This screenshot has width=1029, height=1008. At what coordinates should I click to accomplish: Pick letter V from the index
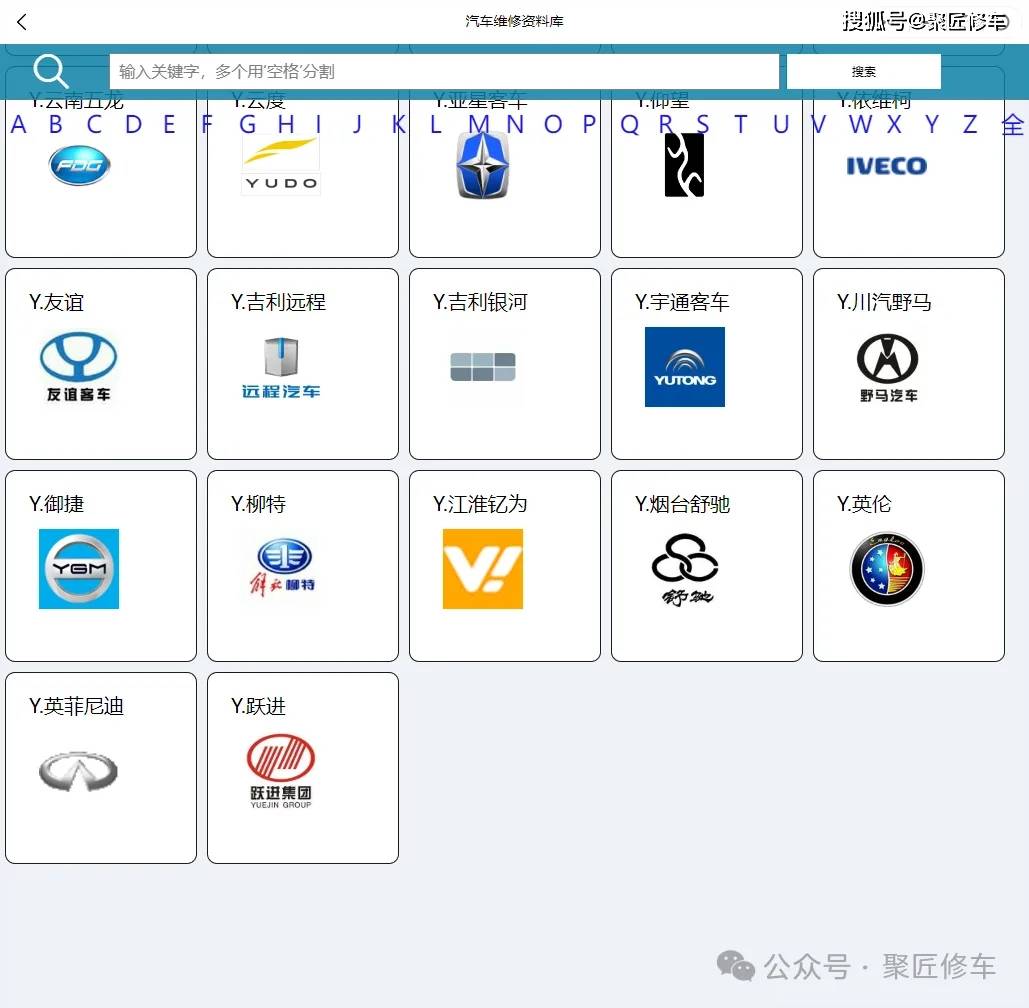(818, 124)
